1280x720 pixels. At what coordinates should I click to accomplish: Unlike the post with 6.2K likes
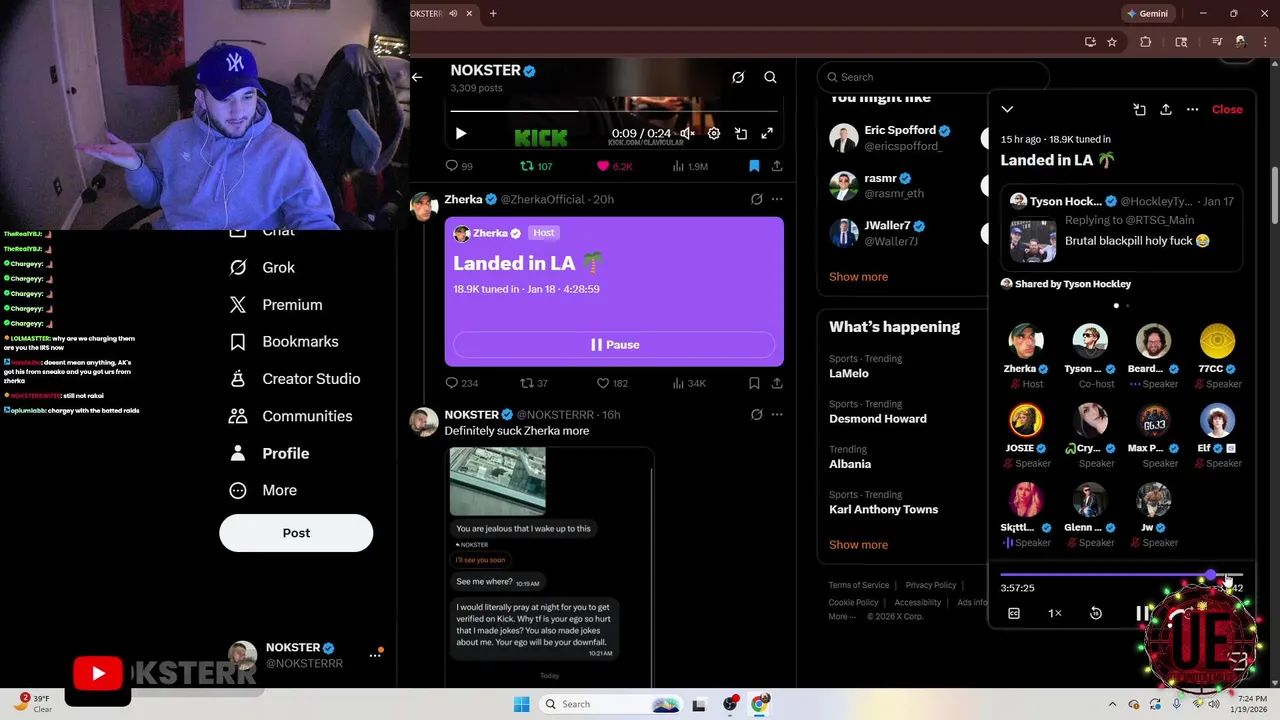[615, 166]
